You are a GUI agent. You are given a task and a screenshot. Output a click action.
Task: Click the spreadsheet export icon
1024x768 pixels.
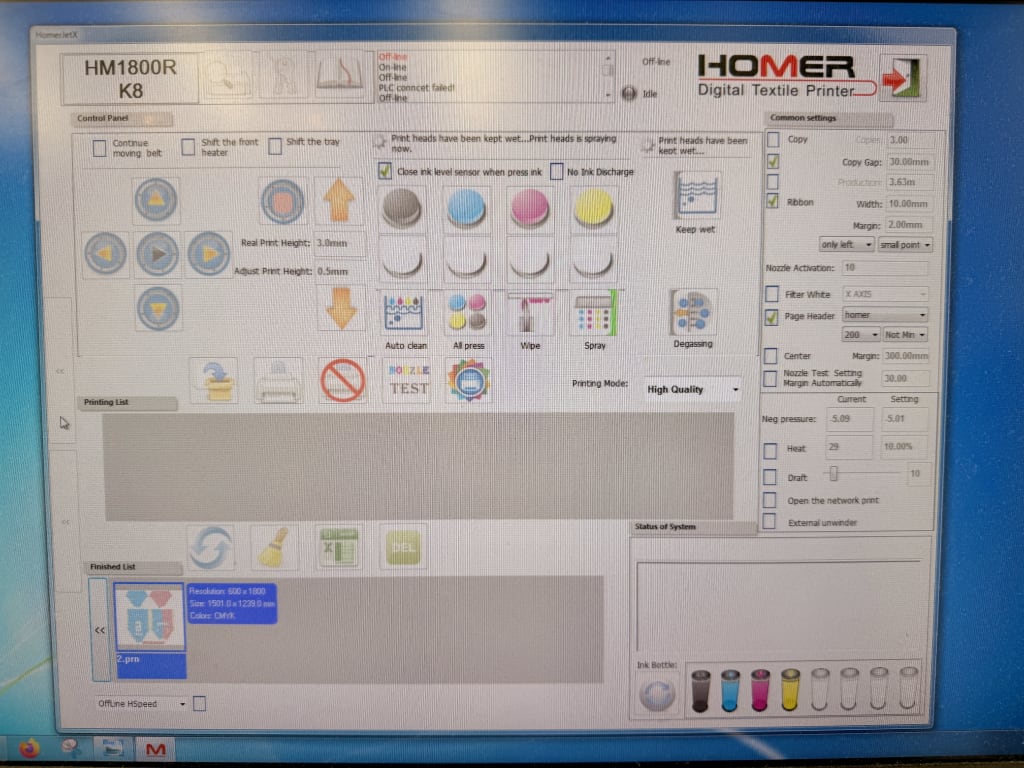coord(338,547)
